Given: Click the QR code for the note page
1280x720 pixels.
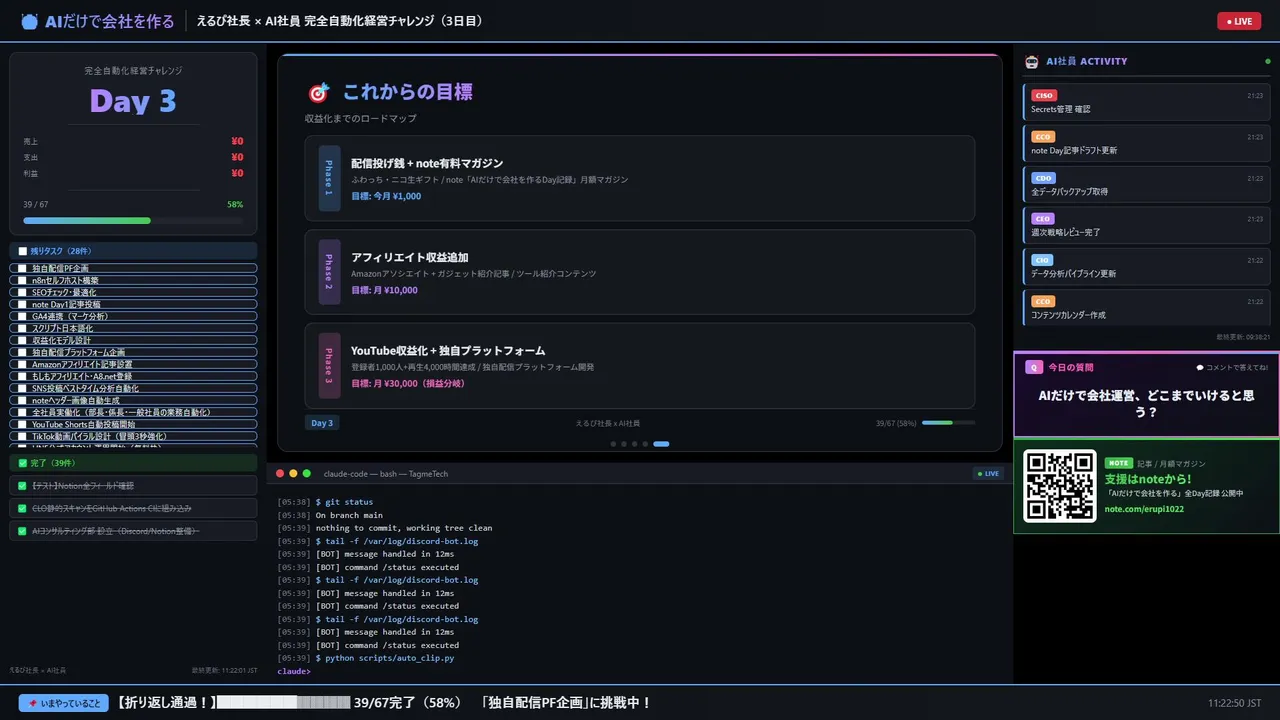Looking at the screenshot, I should [1060, 486].
